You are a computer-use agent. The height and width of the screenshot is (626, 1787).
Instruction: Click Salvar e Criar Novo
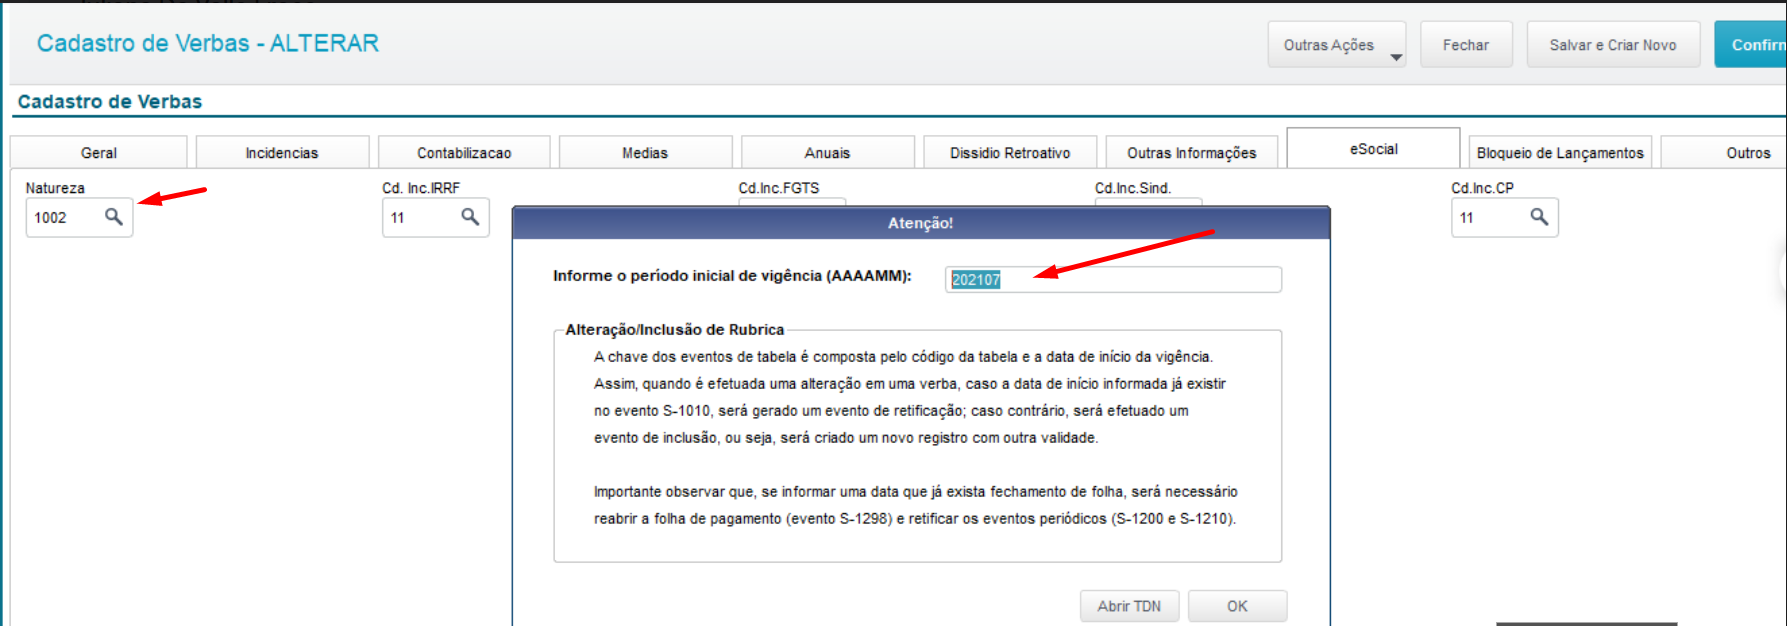click(1613, 45)
